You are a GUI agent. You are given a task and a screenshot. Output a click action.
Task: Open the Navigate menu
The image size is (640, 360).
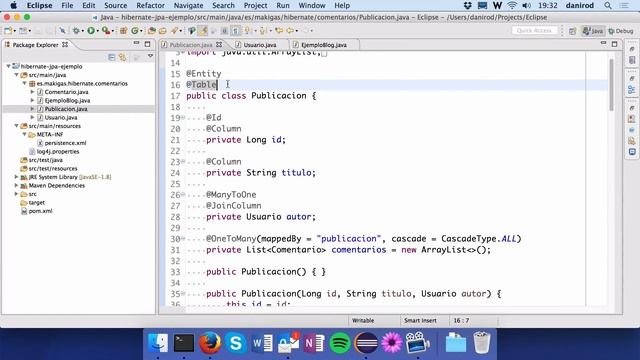pos(188,6)
